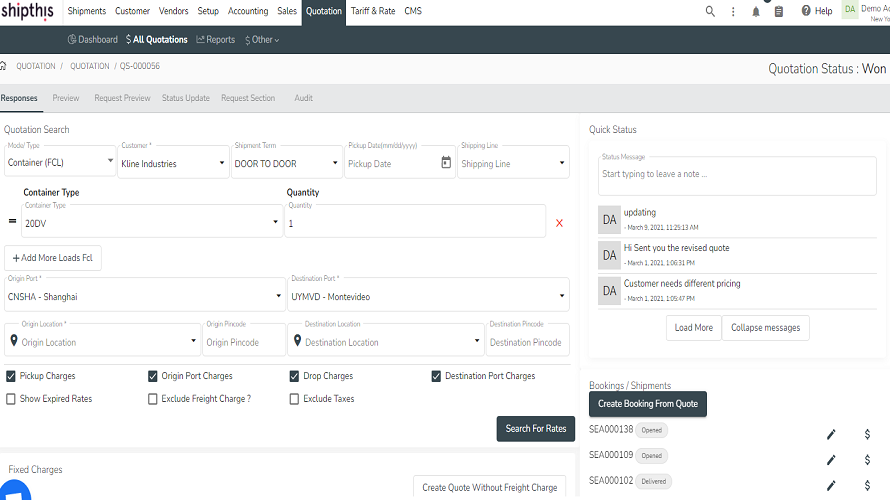Click the QS-000056 breadcrumb
This screenshot has width=890, height=500.
[x=140, y=66]
